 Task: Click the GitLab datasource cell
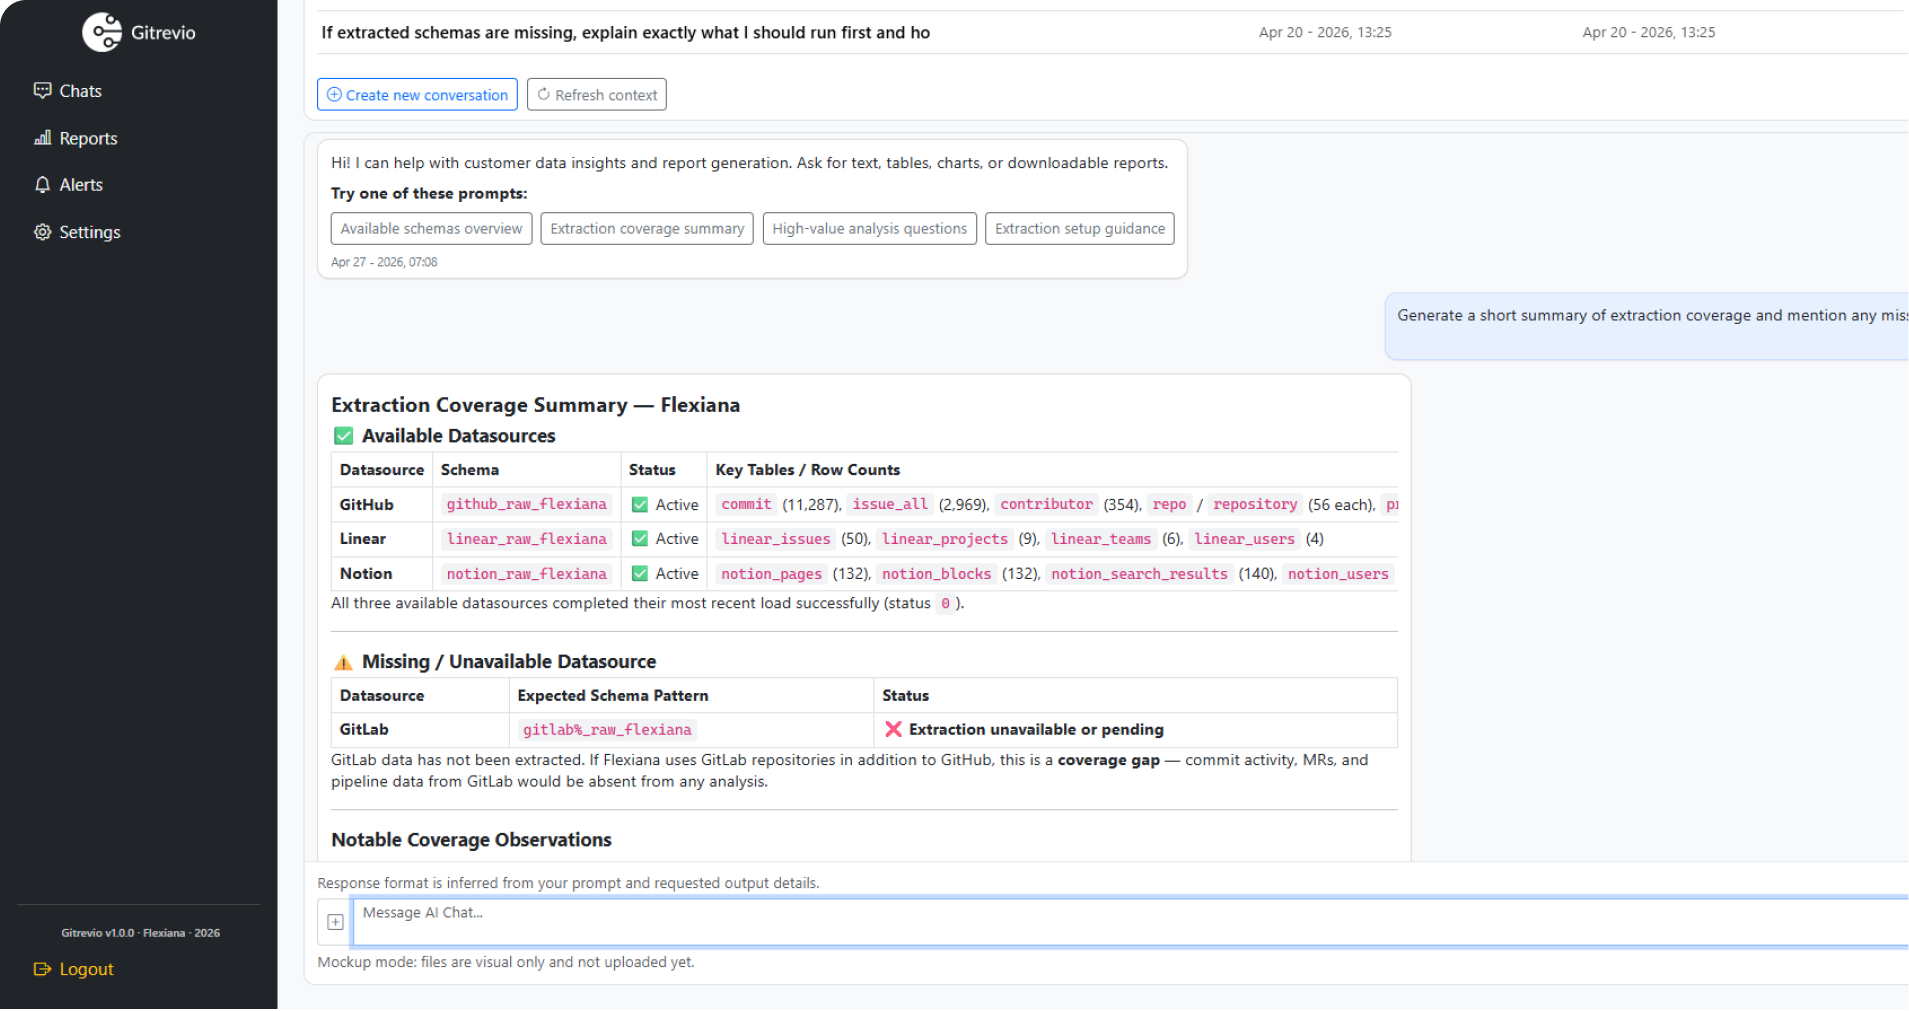pyautogui.click(x=420, y=730)
